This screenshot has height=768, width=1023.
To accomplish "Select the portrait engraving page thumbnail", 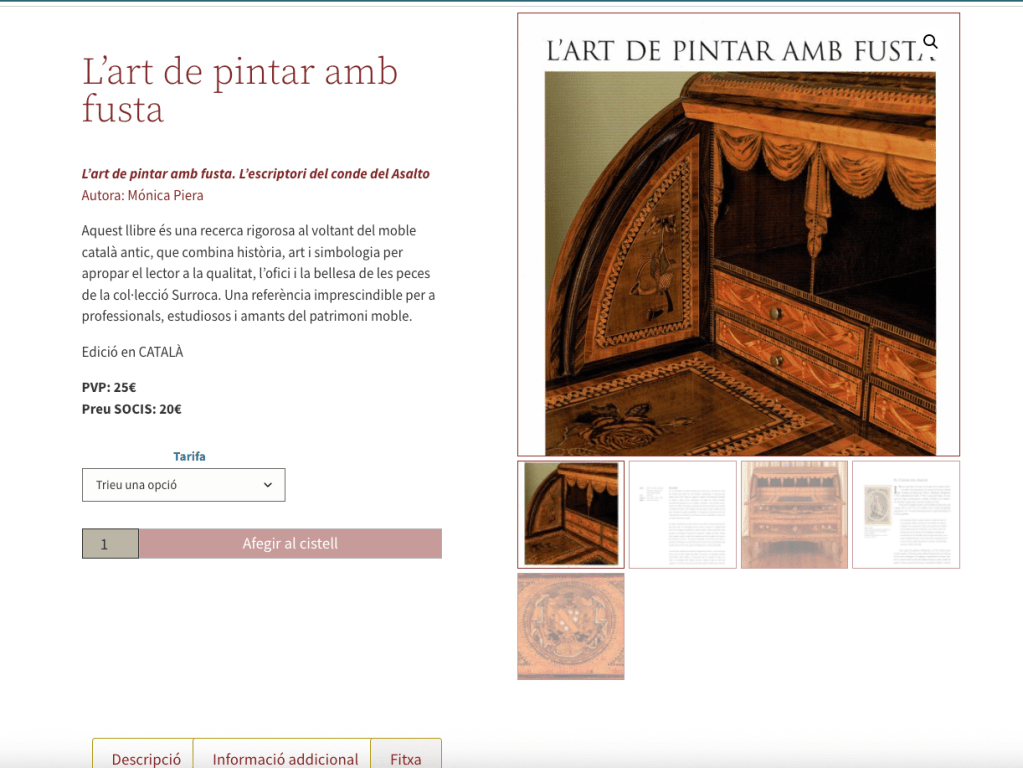I will [906, 514].
